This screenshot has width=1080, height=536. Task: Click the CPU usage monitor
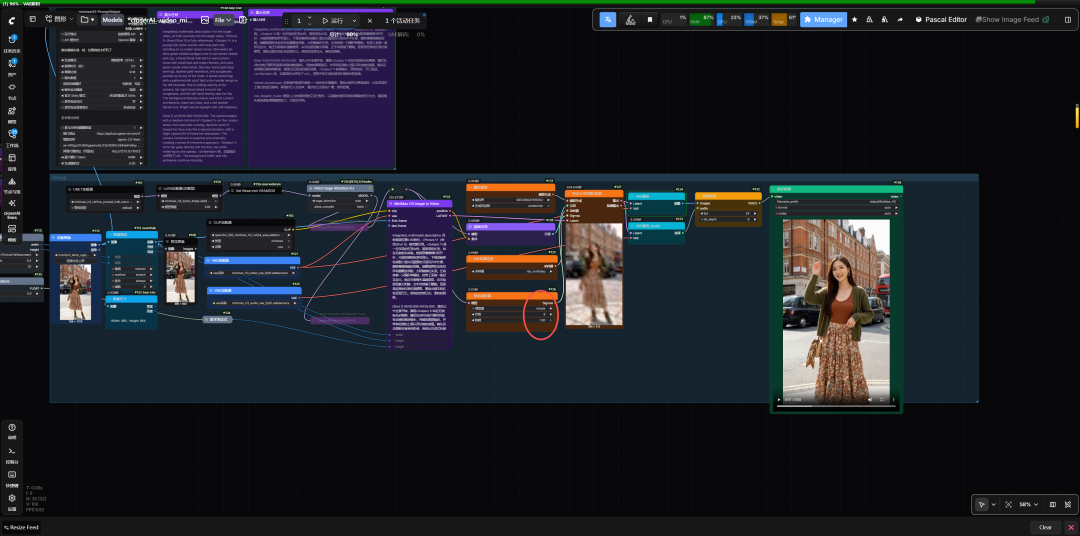click(x=674, y=19)
